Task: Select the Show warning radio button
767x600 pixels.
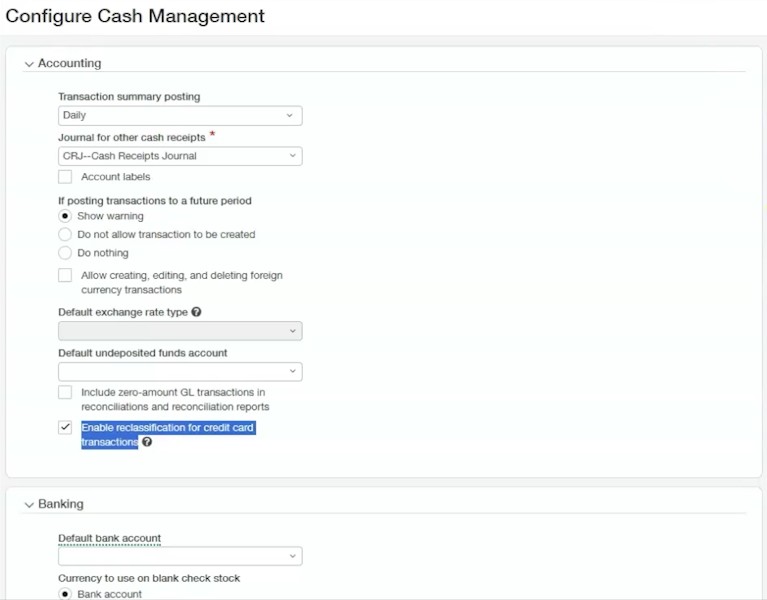Action: point(65,216)
